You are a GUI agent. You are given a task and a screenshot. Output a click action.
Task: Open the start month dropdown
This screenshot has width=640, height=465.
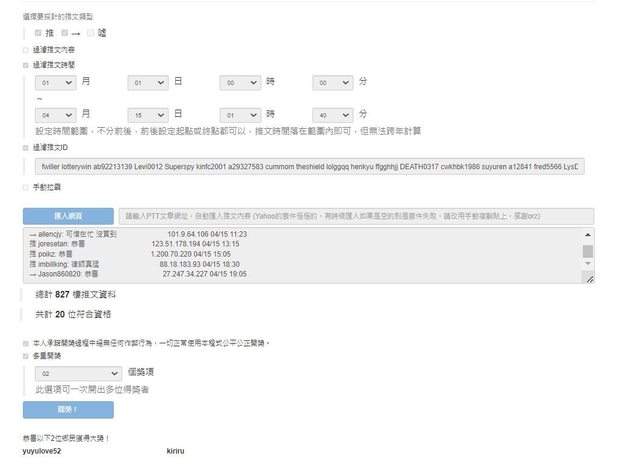(x=56, y=82)
